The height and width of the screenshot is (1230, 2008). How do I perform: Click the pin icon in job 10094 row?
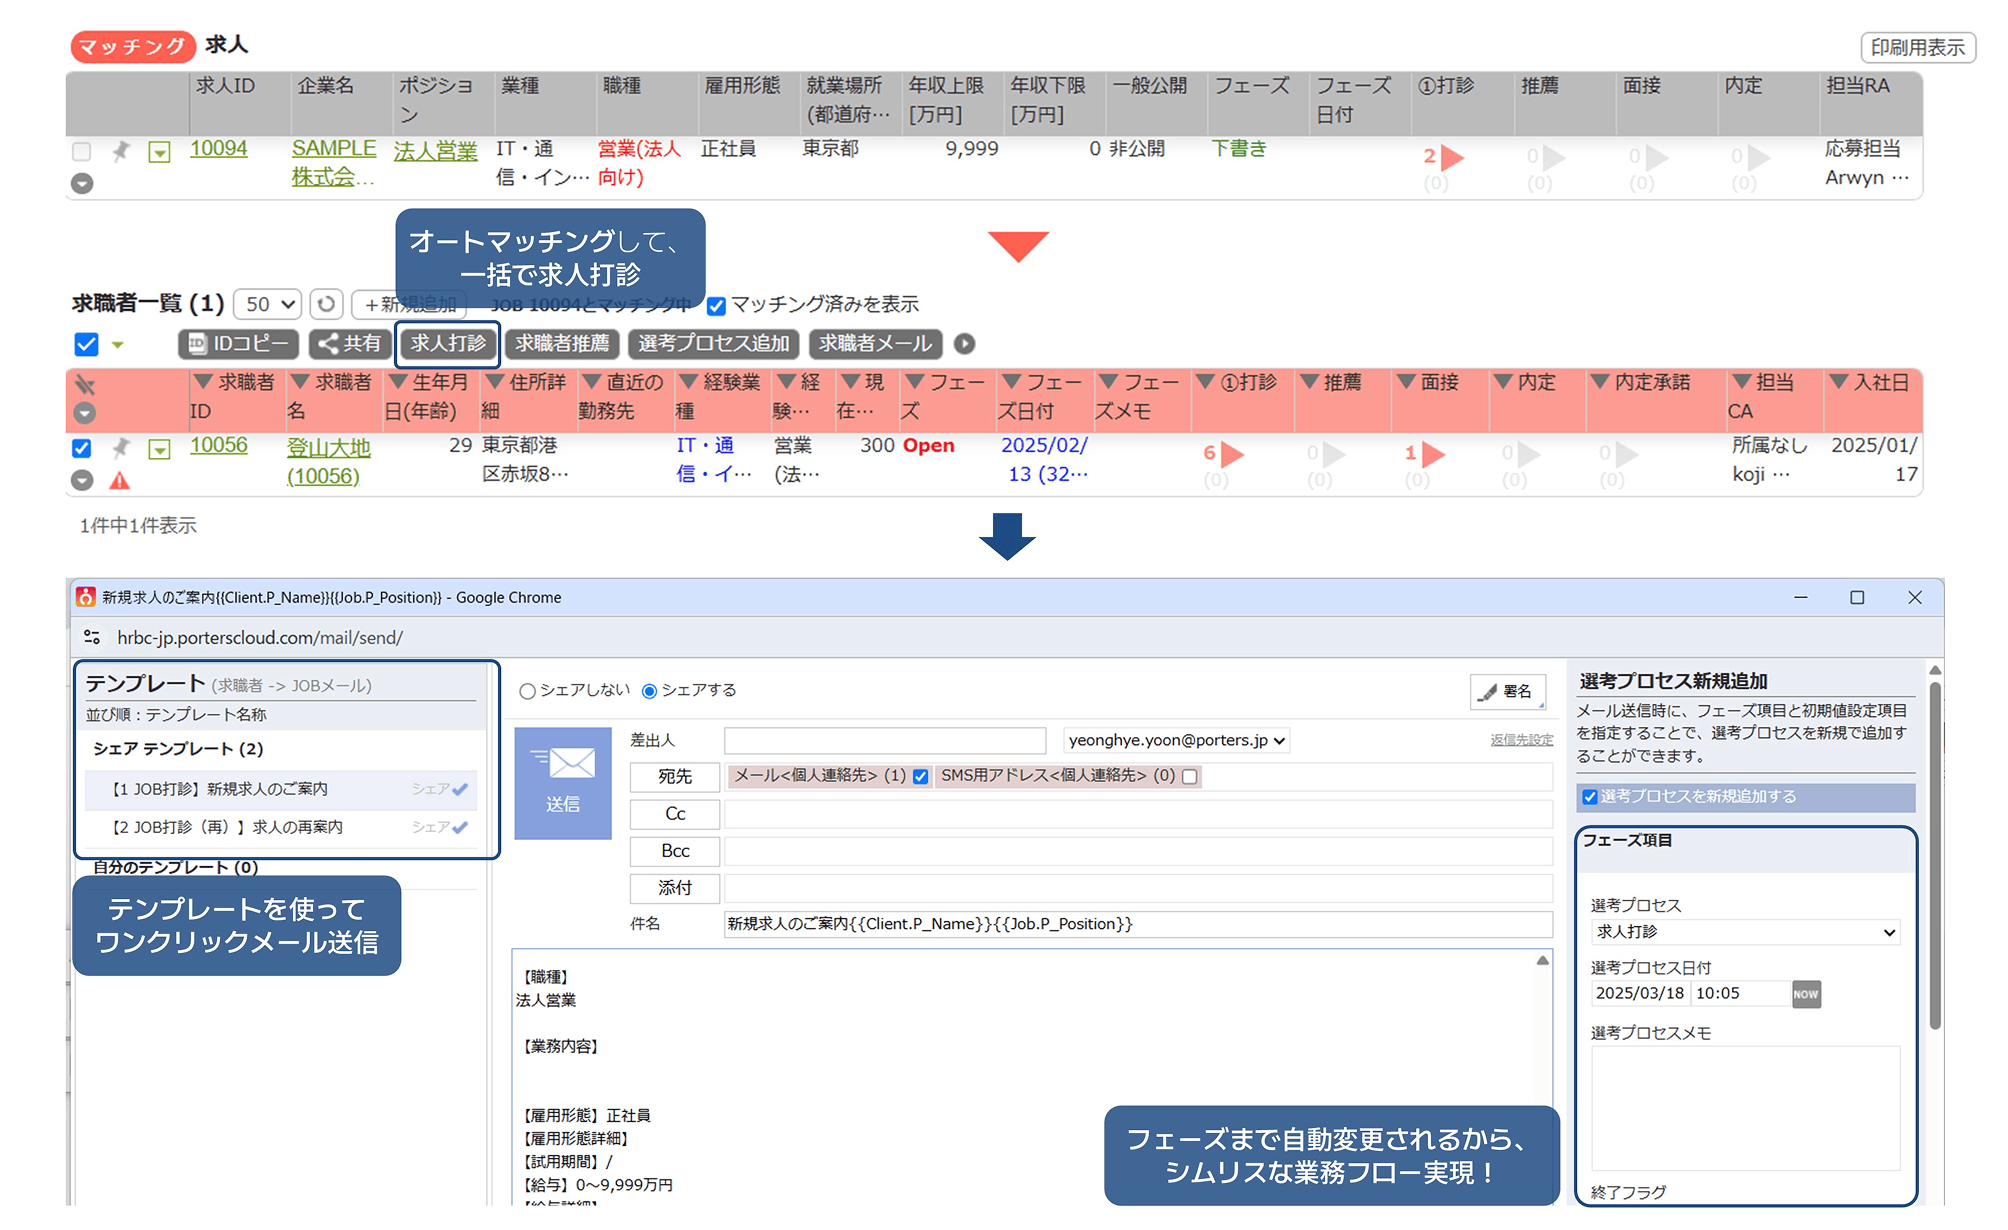121,151
